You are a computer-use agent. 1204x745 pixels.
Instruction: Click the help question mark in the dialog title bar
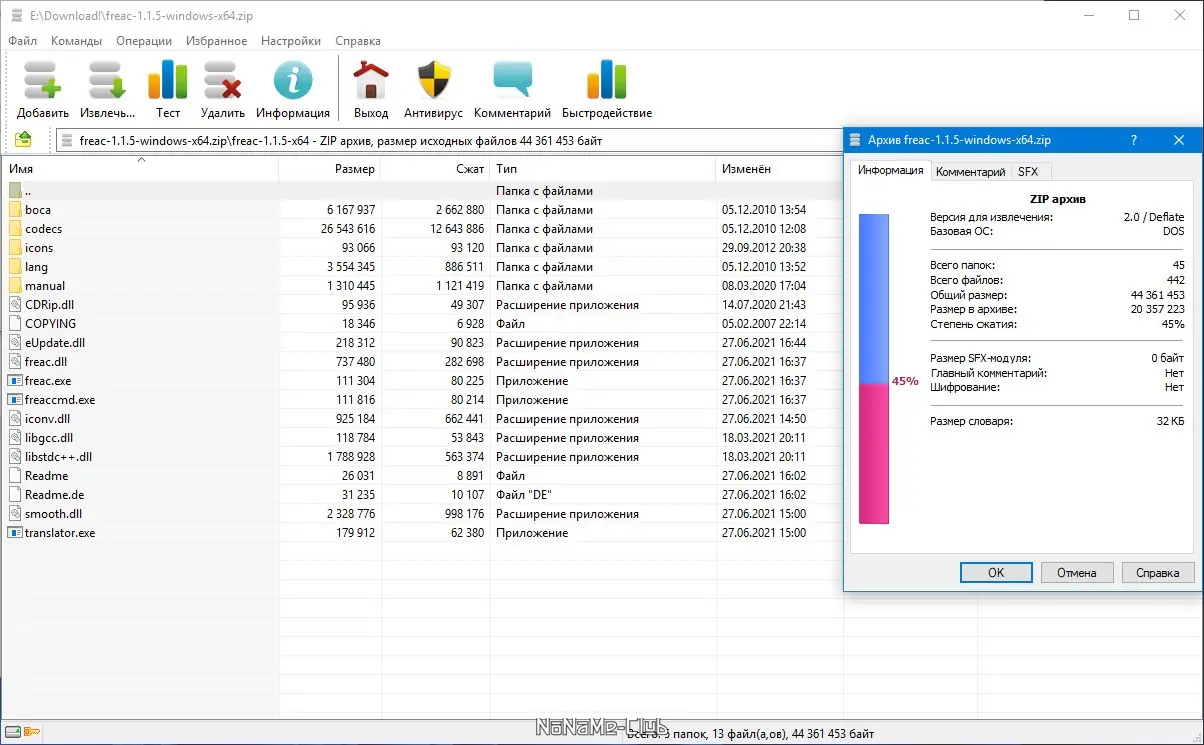coord(1133,141)
